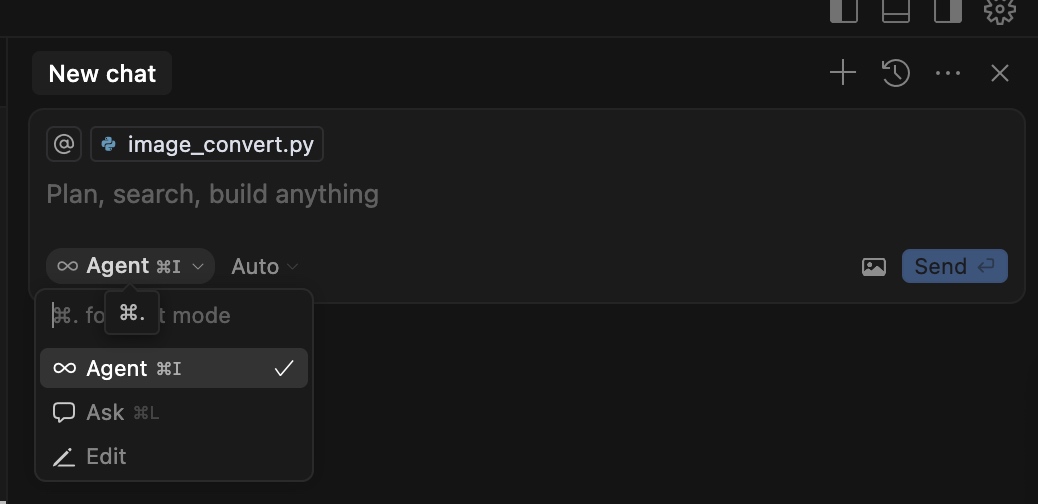Choose Edit mode from the list
The width and height of the screenshot is (1038, 504).
point(174,456)
